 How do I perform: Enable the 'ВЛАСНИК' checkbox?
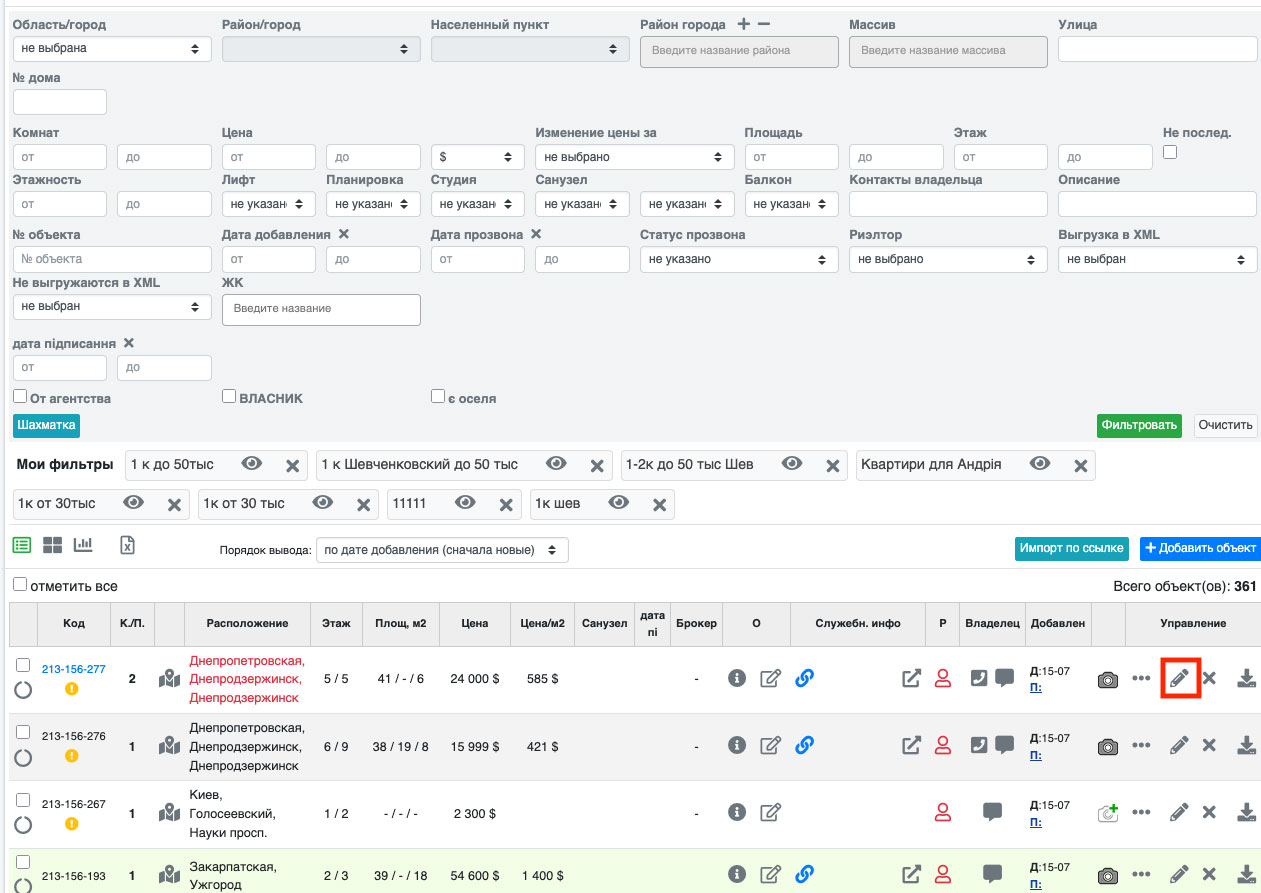pos(229,397)
